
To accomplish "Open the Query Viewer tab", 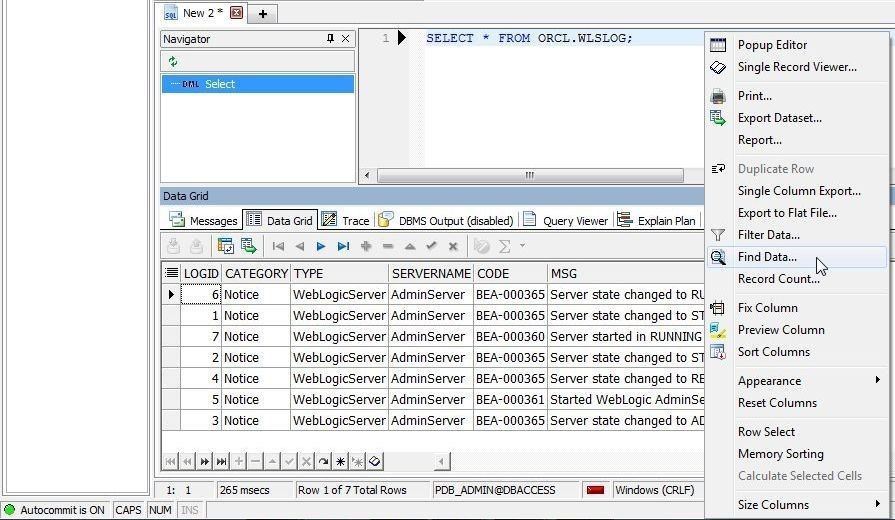I will [x=566, y=220].
